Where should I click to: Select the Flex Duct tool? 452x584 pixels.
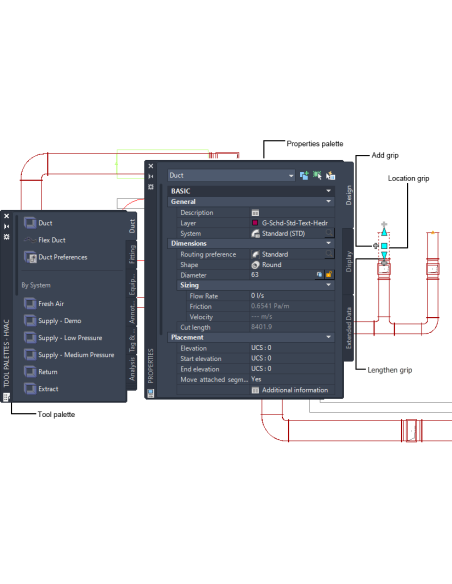(45, 240)
